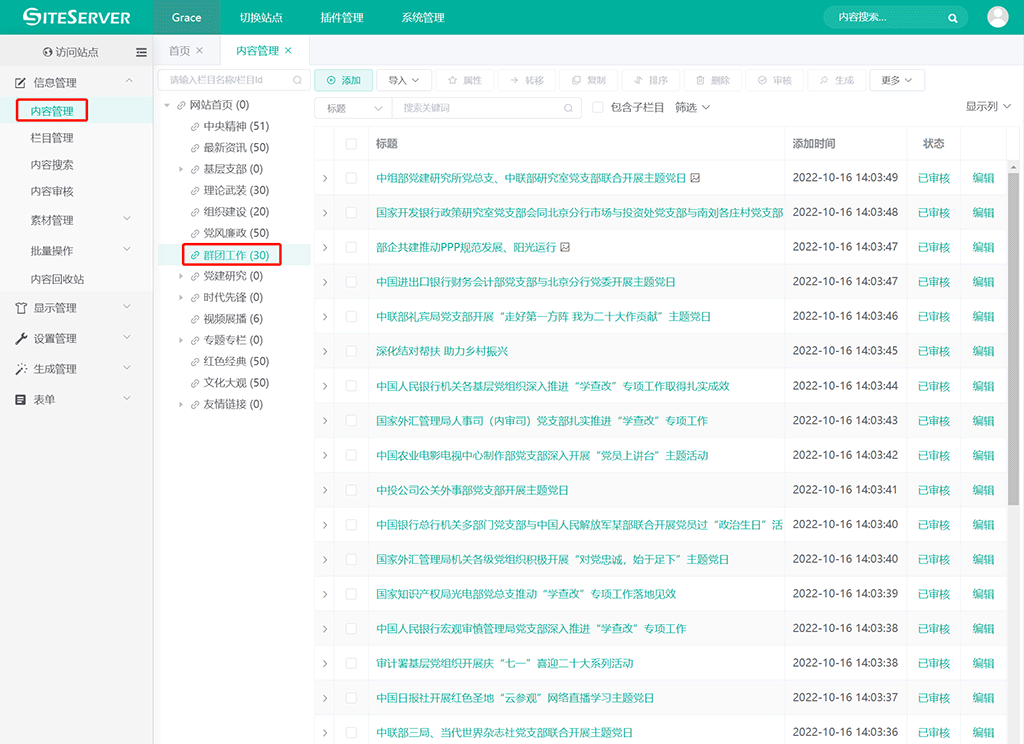Screen dimensions: 1024x744
Task: Toggle the sidebar collapse hamburger icon
Action: [x=141, y=52]
